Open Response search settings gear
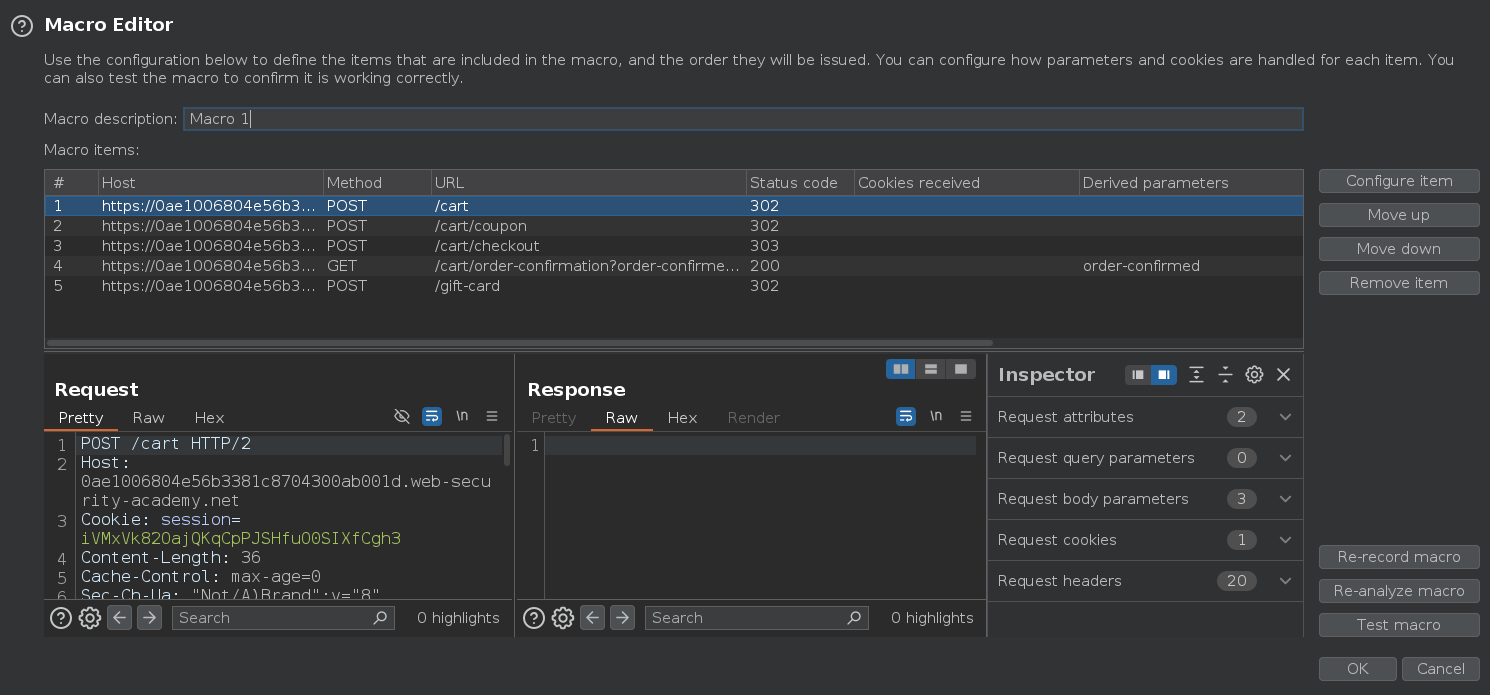The image size is (1490, 695). [563, 618]
